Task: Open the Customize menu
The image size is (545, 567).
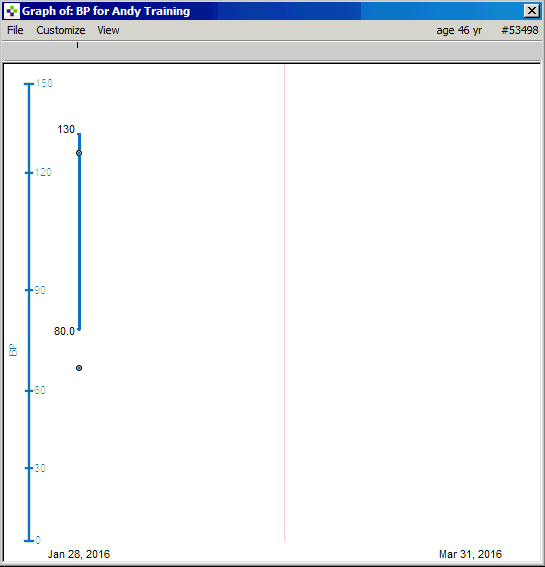Action: (61, 30)
